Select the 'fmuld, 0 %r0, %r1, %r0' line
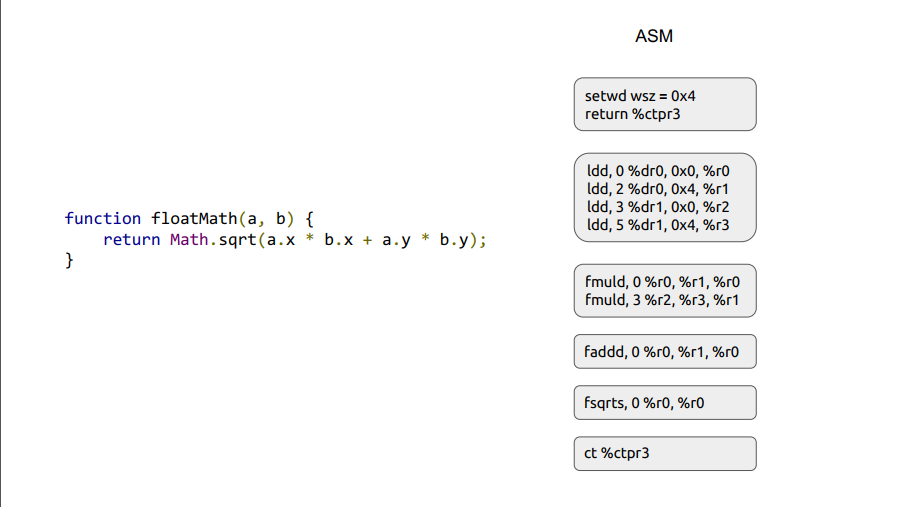The image size is (902, 507). tap(663, 281)
